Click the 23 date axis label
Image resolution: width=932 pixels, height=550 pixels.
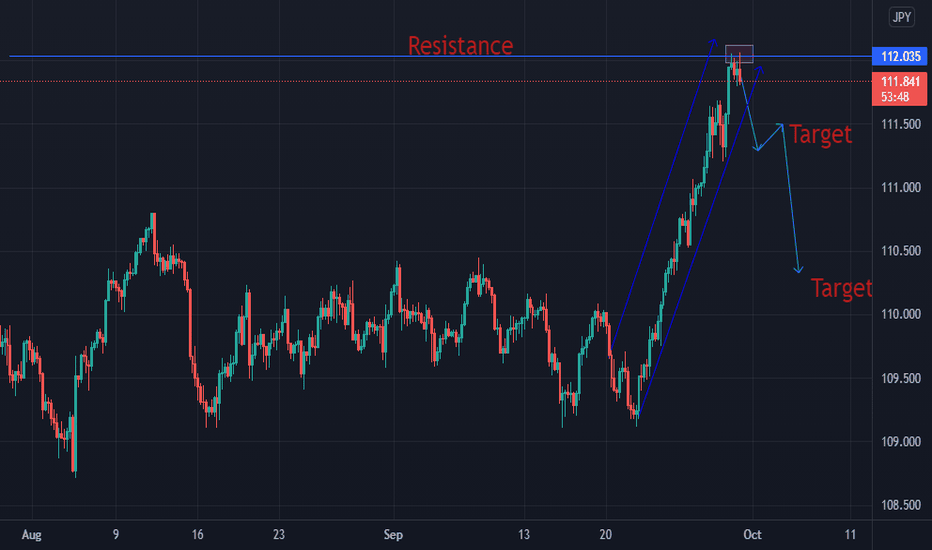pos(279,535)
